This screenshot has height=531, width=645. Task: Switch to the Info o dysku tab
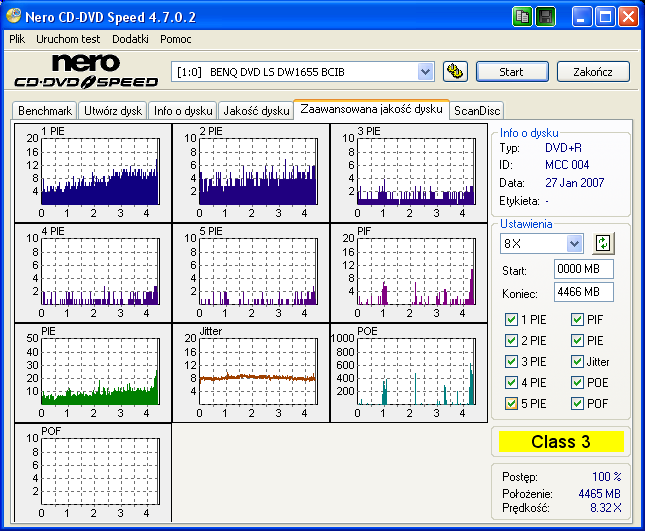[x=183, y=111]
